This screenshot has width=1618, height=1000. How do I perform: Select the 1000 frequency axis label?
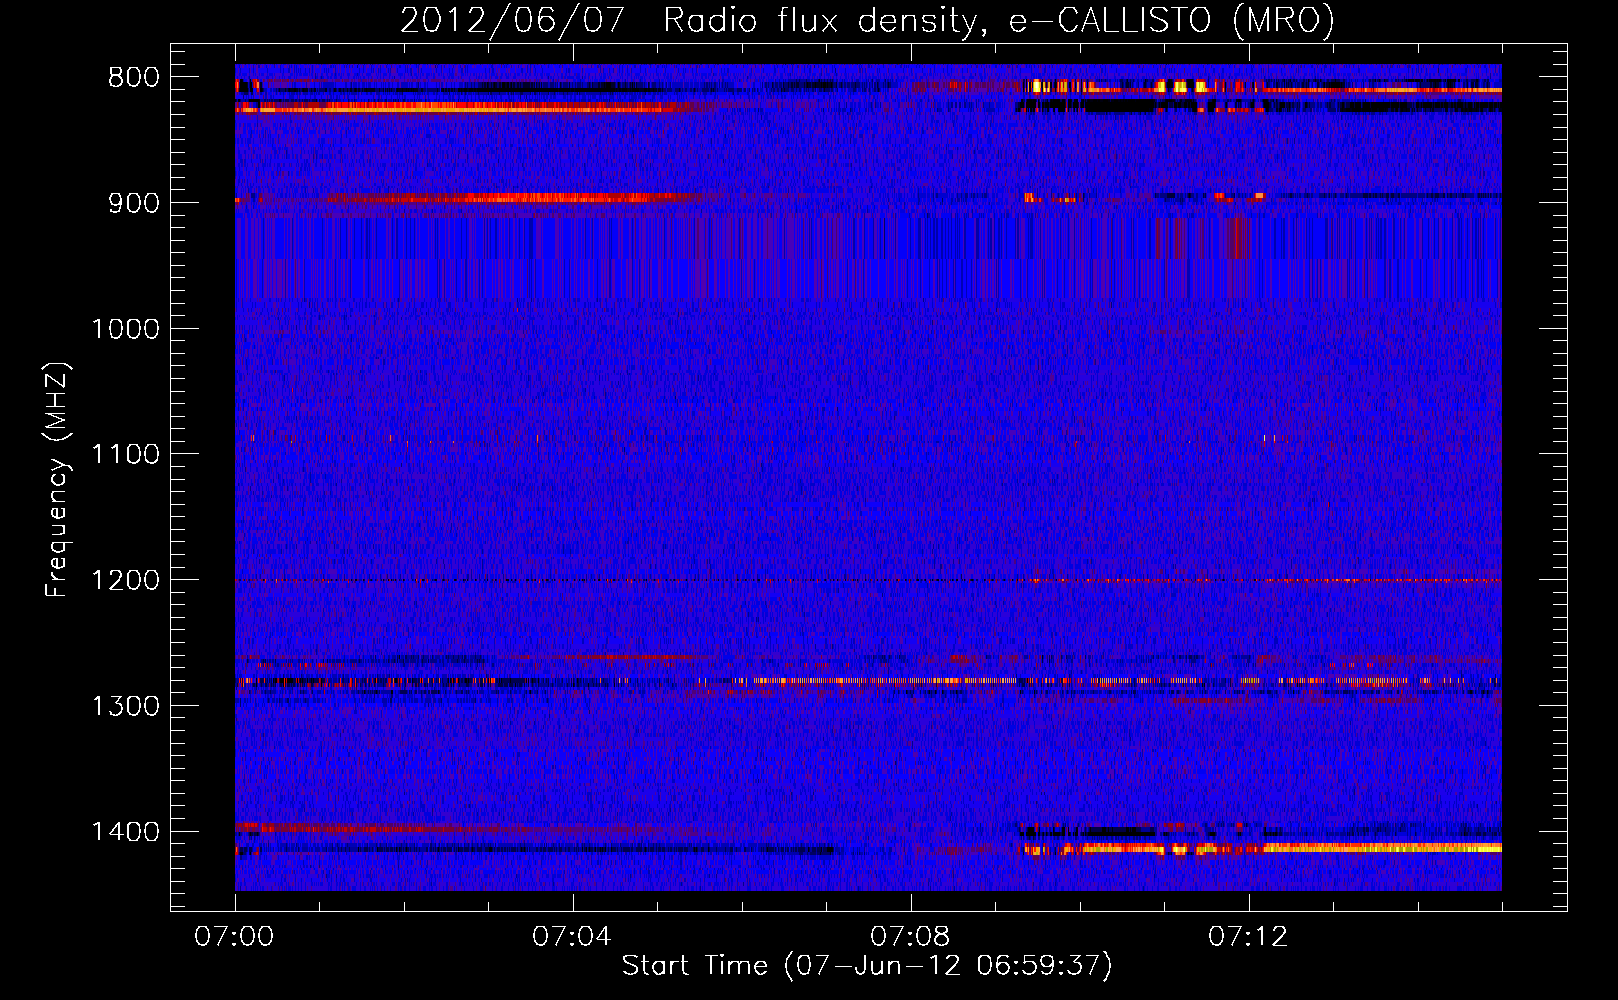tap(125, 329)
